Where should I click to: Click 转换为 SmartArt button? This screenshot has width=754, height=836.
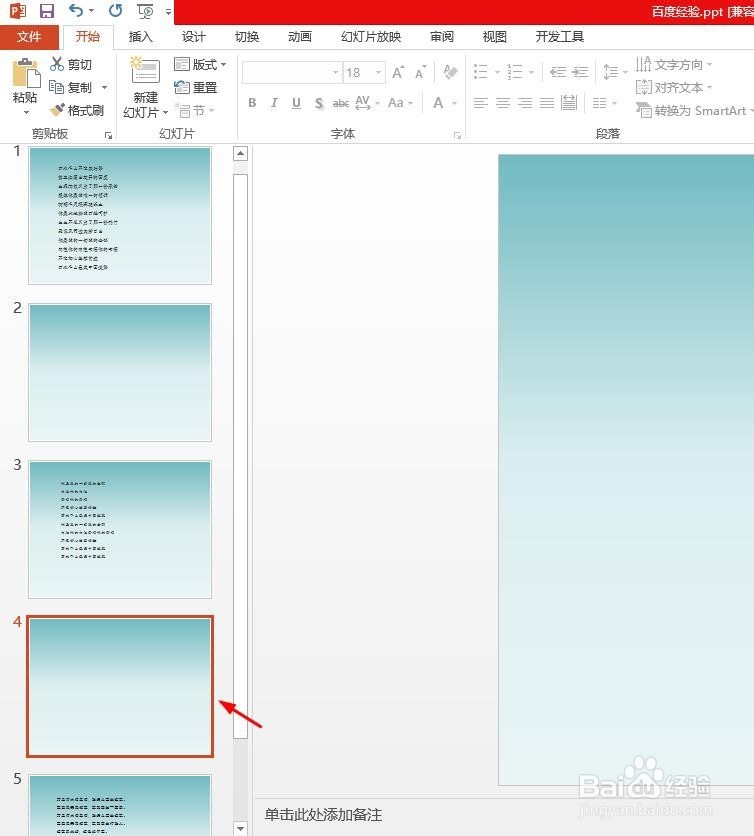[x=694, y=110]
